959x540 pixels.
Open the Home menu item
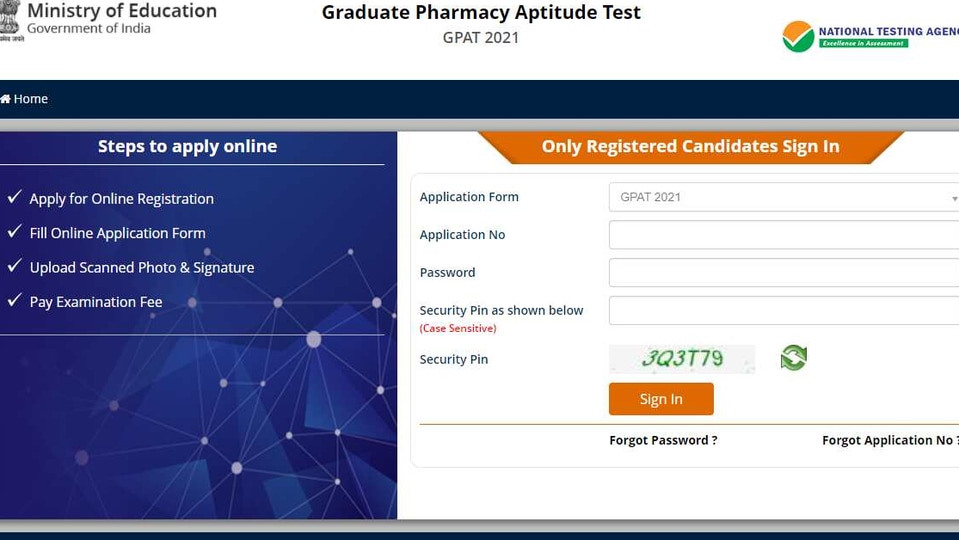click(24, 99)
